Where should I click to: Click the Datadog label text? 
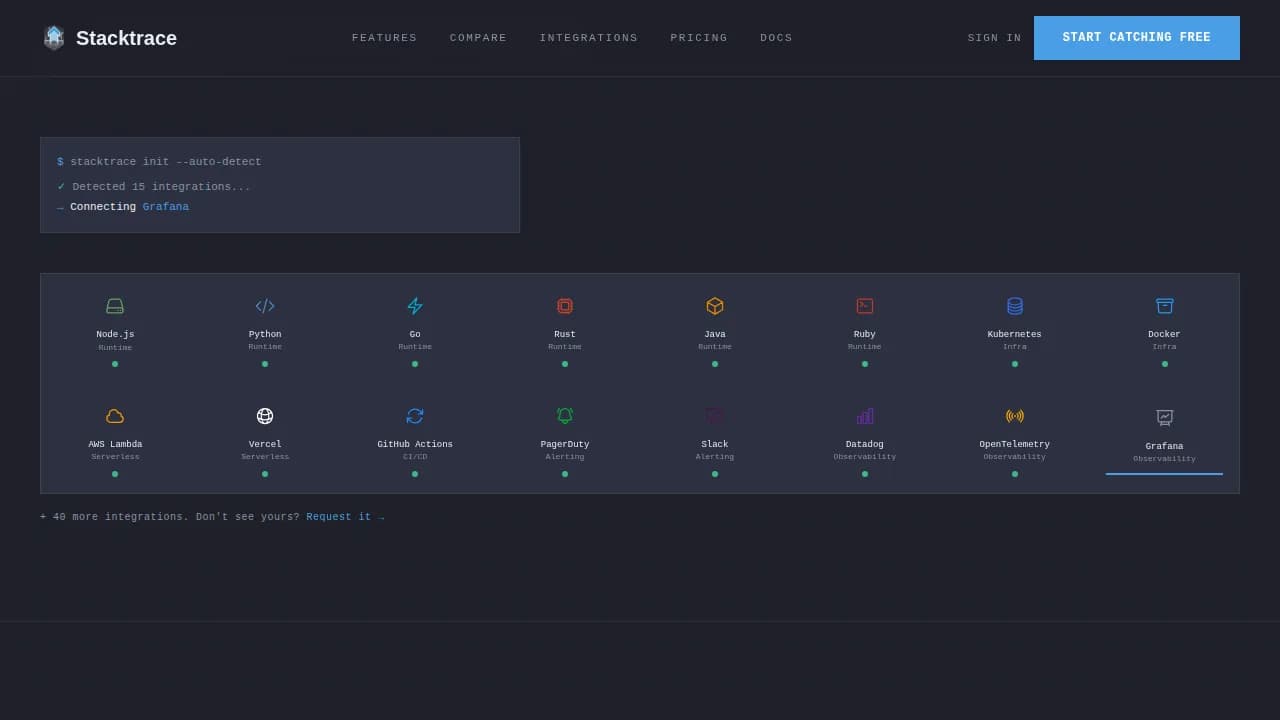(865, 444)
